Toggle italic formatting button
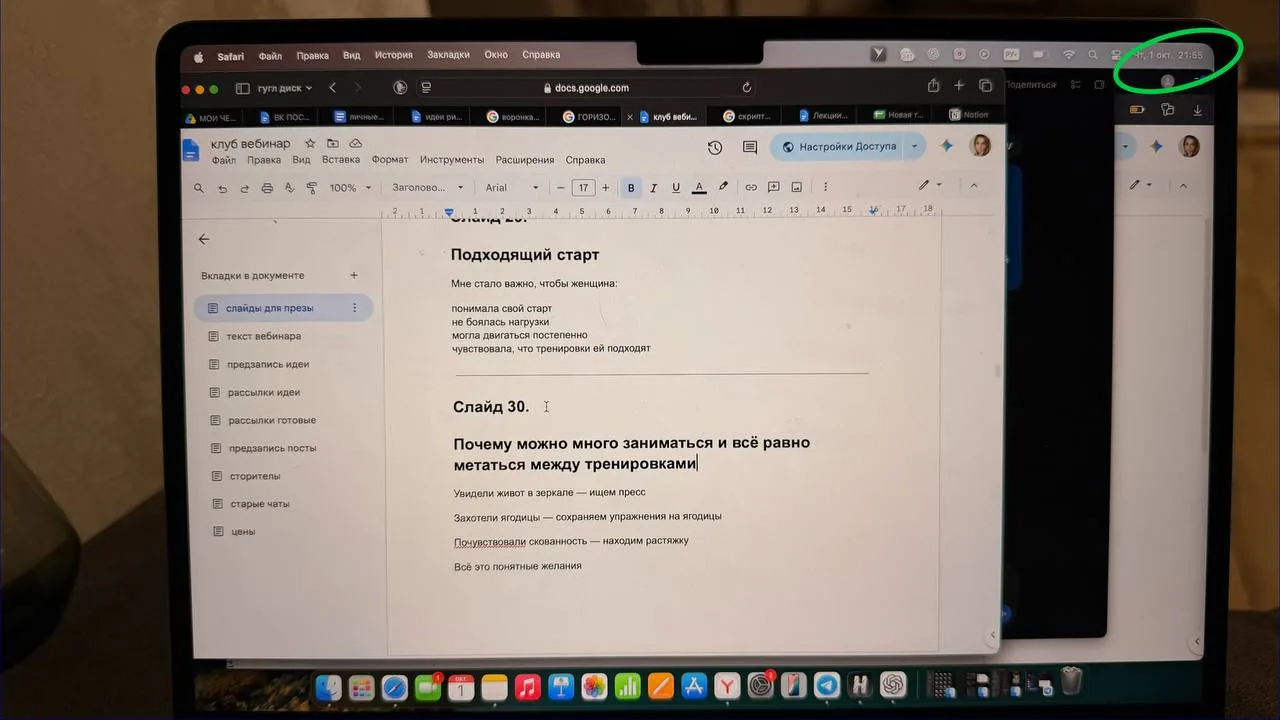Image resolution: width=1280 pixels, height=720 pixels. pyautogui.click(x=654, y=187)
